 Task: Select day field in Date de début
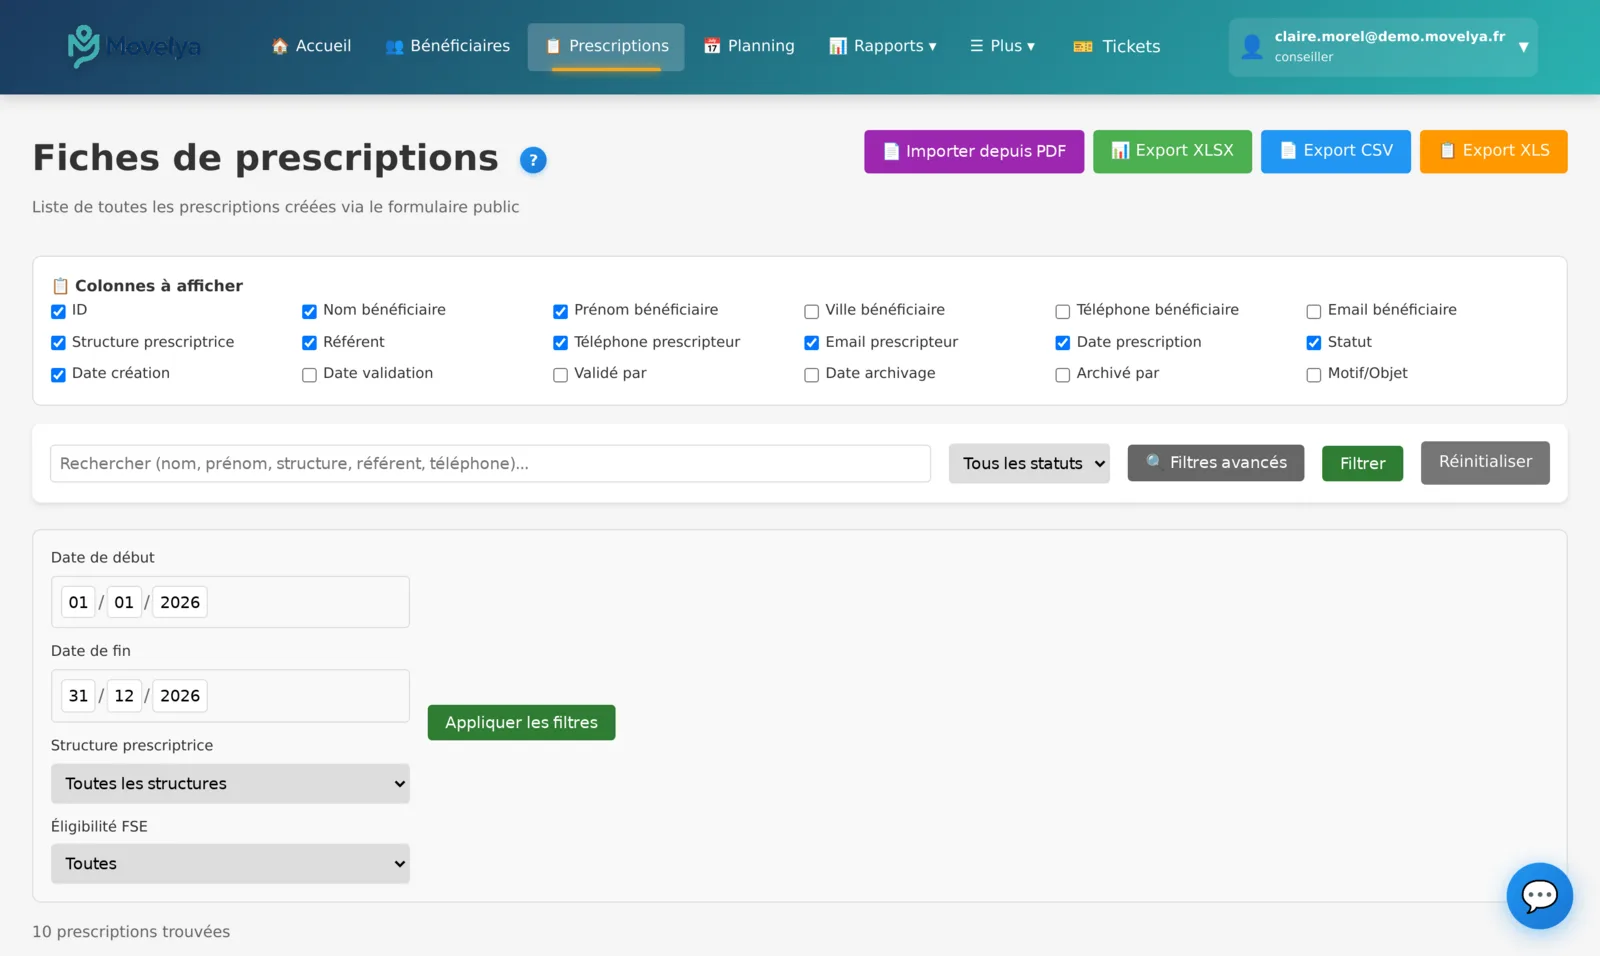pos(78,602)
